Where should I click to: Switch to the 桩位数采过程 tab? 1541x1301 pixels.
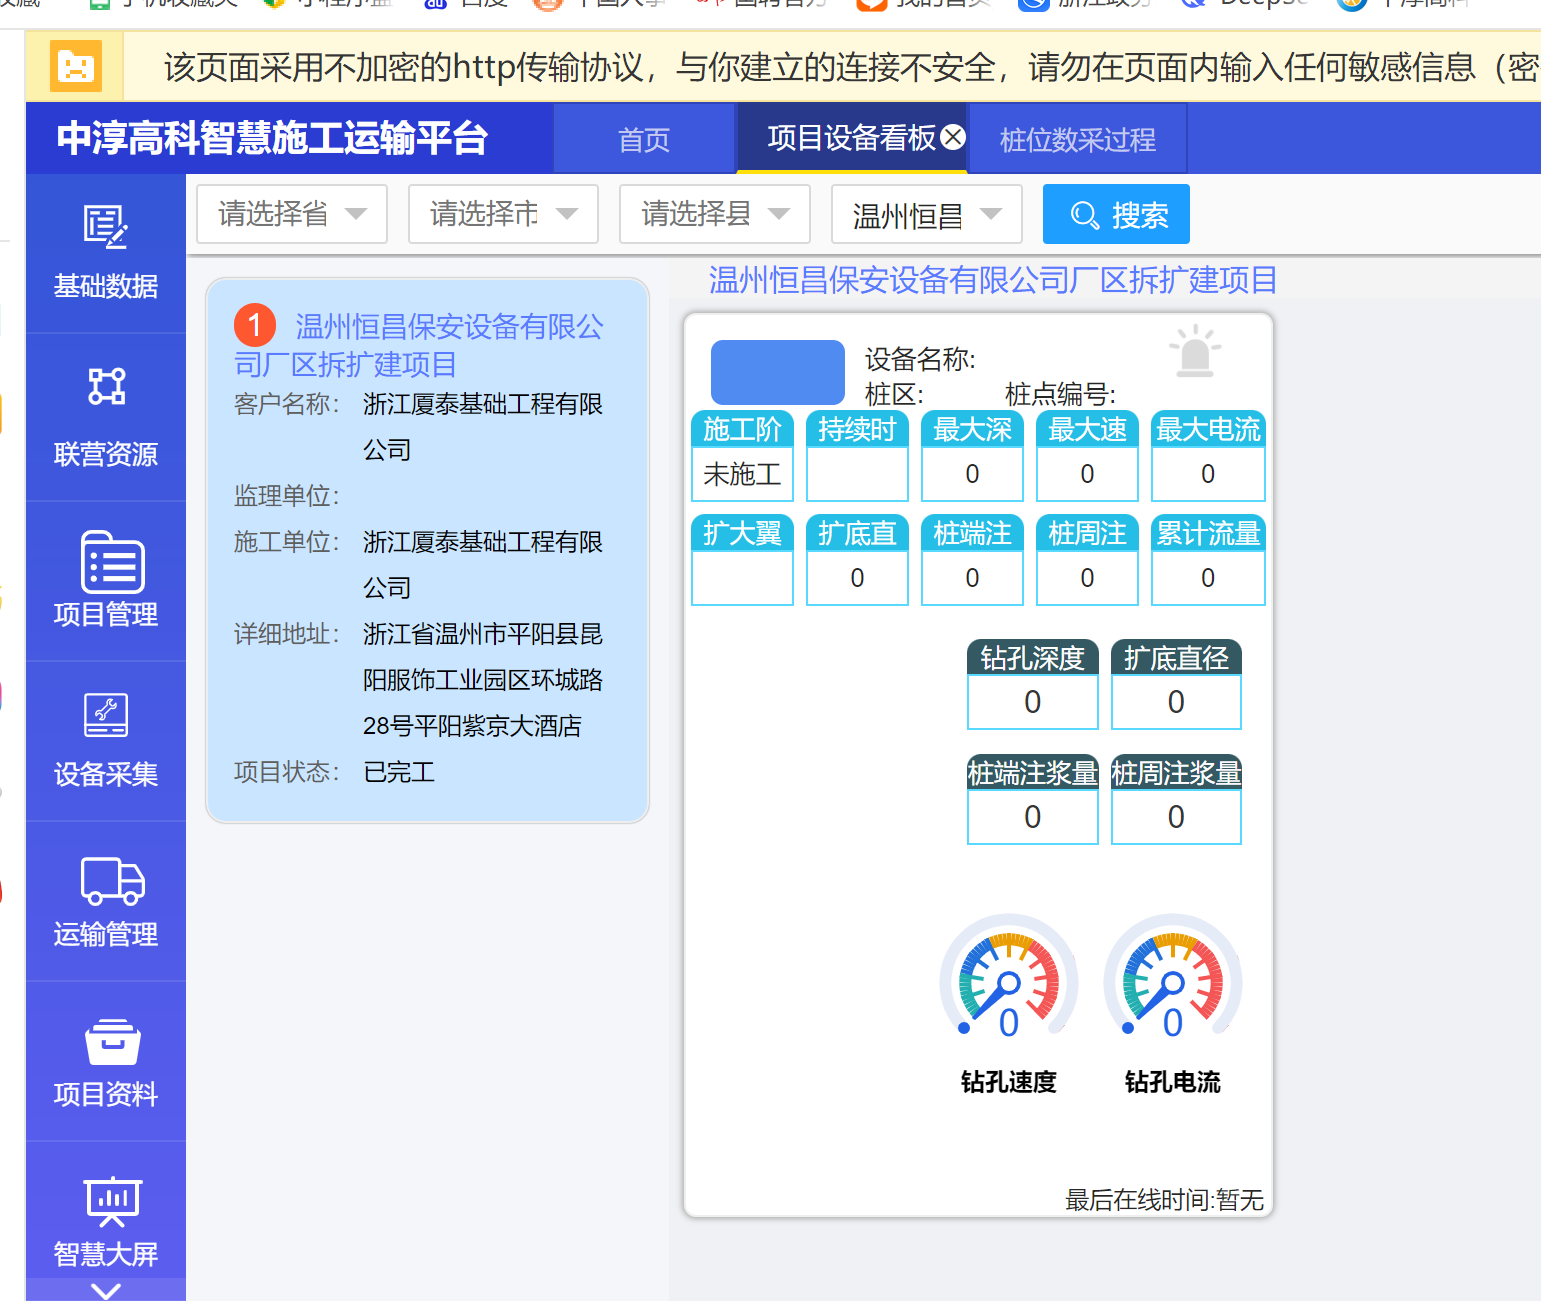coord(1077,139)
